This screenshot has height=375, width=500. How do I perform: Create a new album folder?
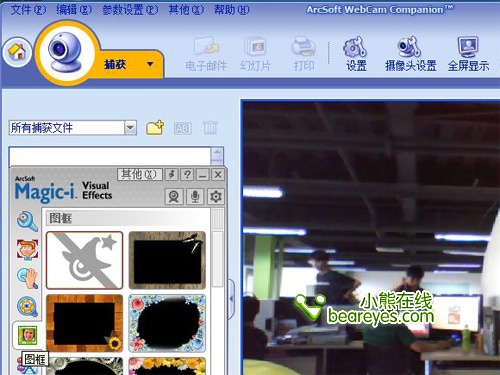click(x=155, y=127)
